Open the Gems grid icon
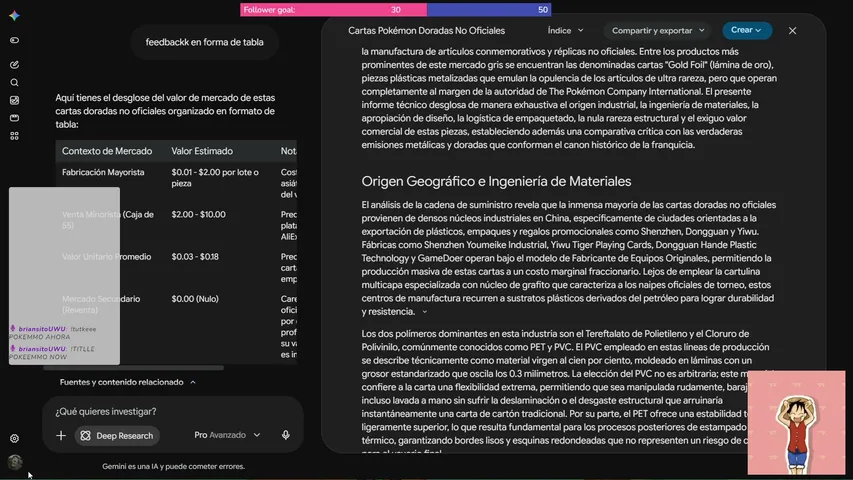 15,136
